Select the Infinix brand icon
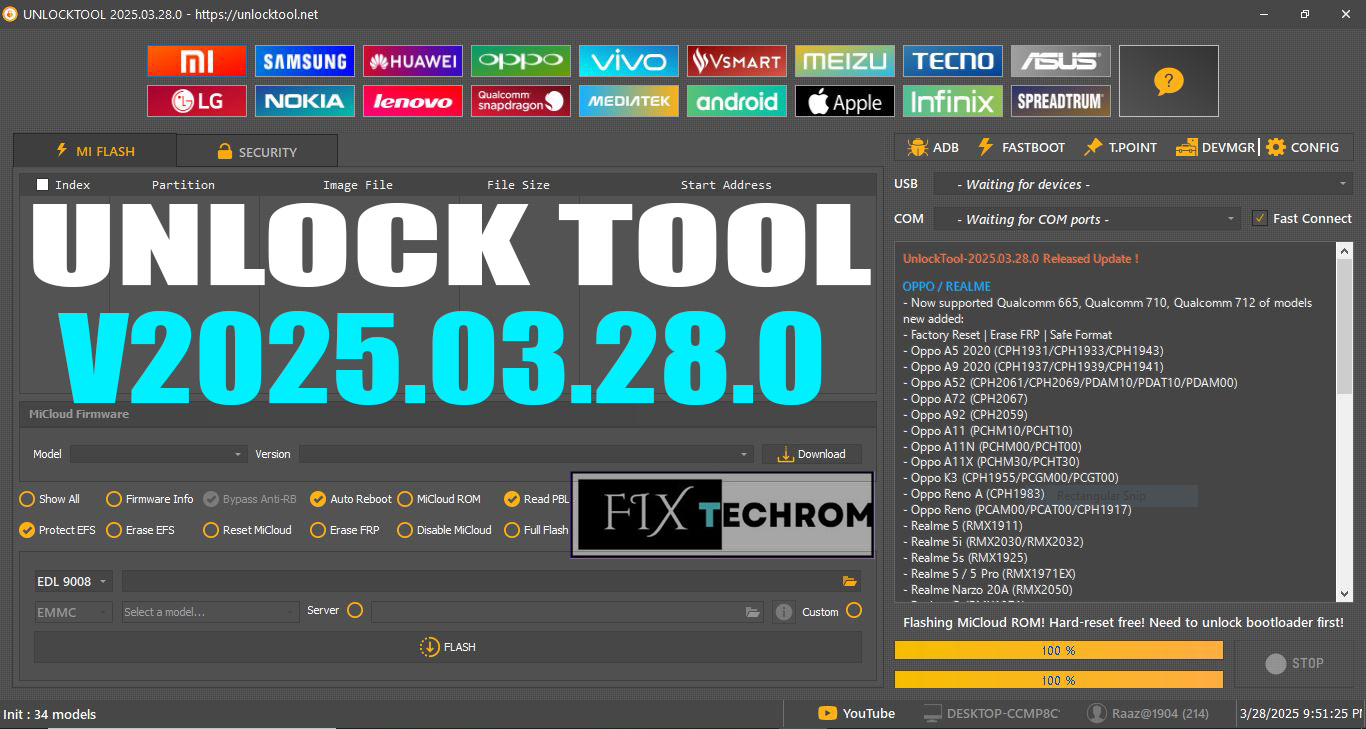This screenshot has height=729, width=1366. [953, 101]
